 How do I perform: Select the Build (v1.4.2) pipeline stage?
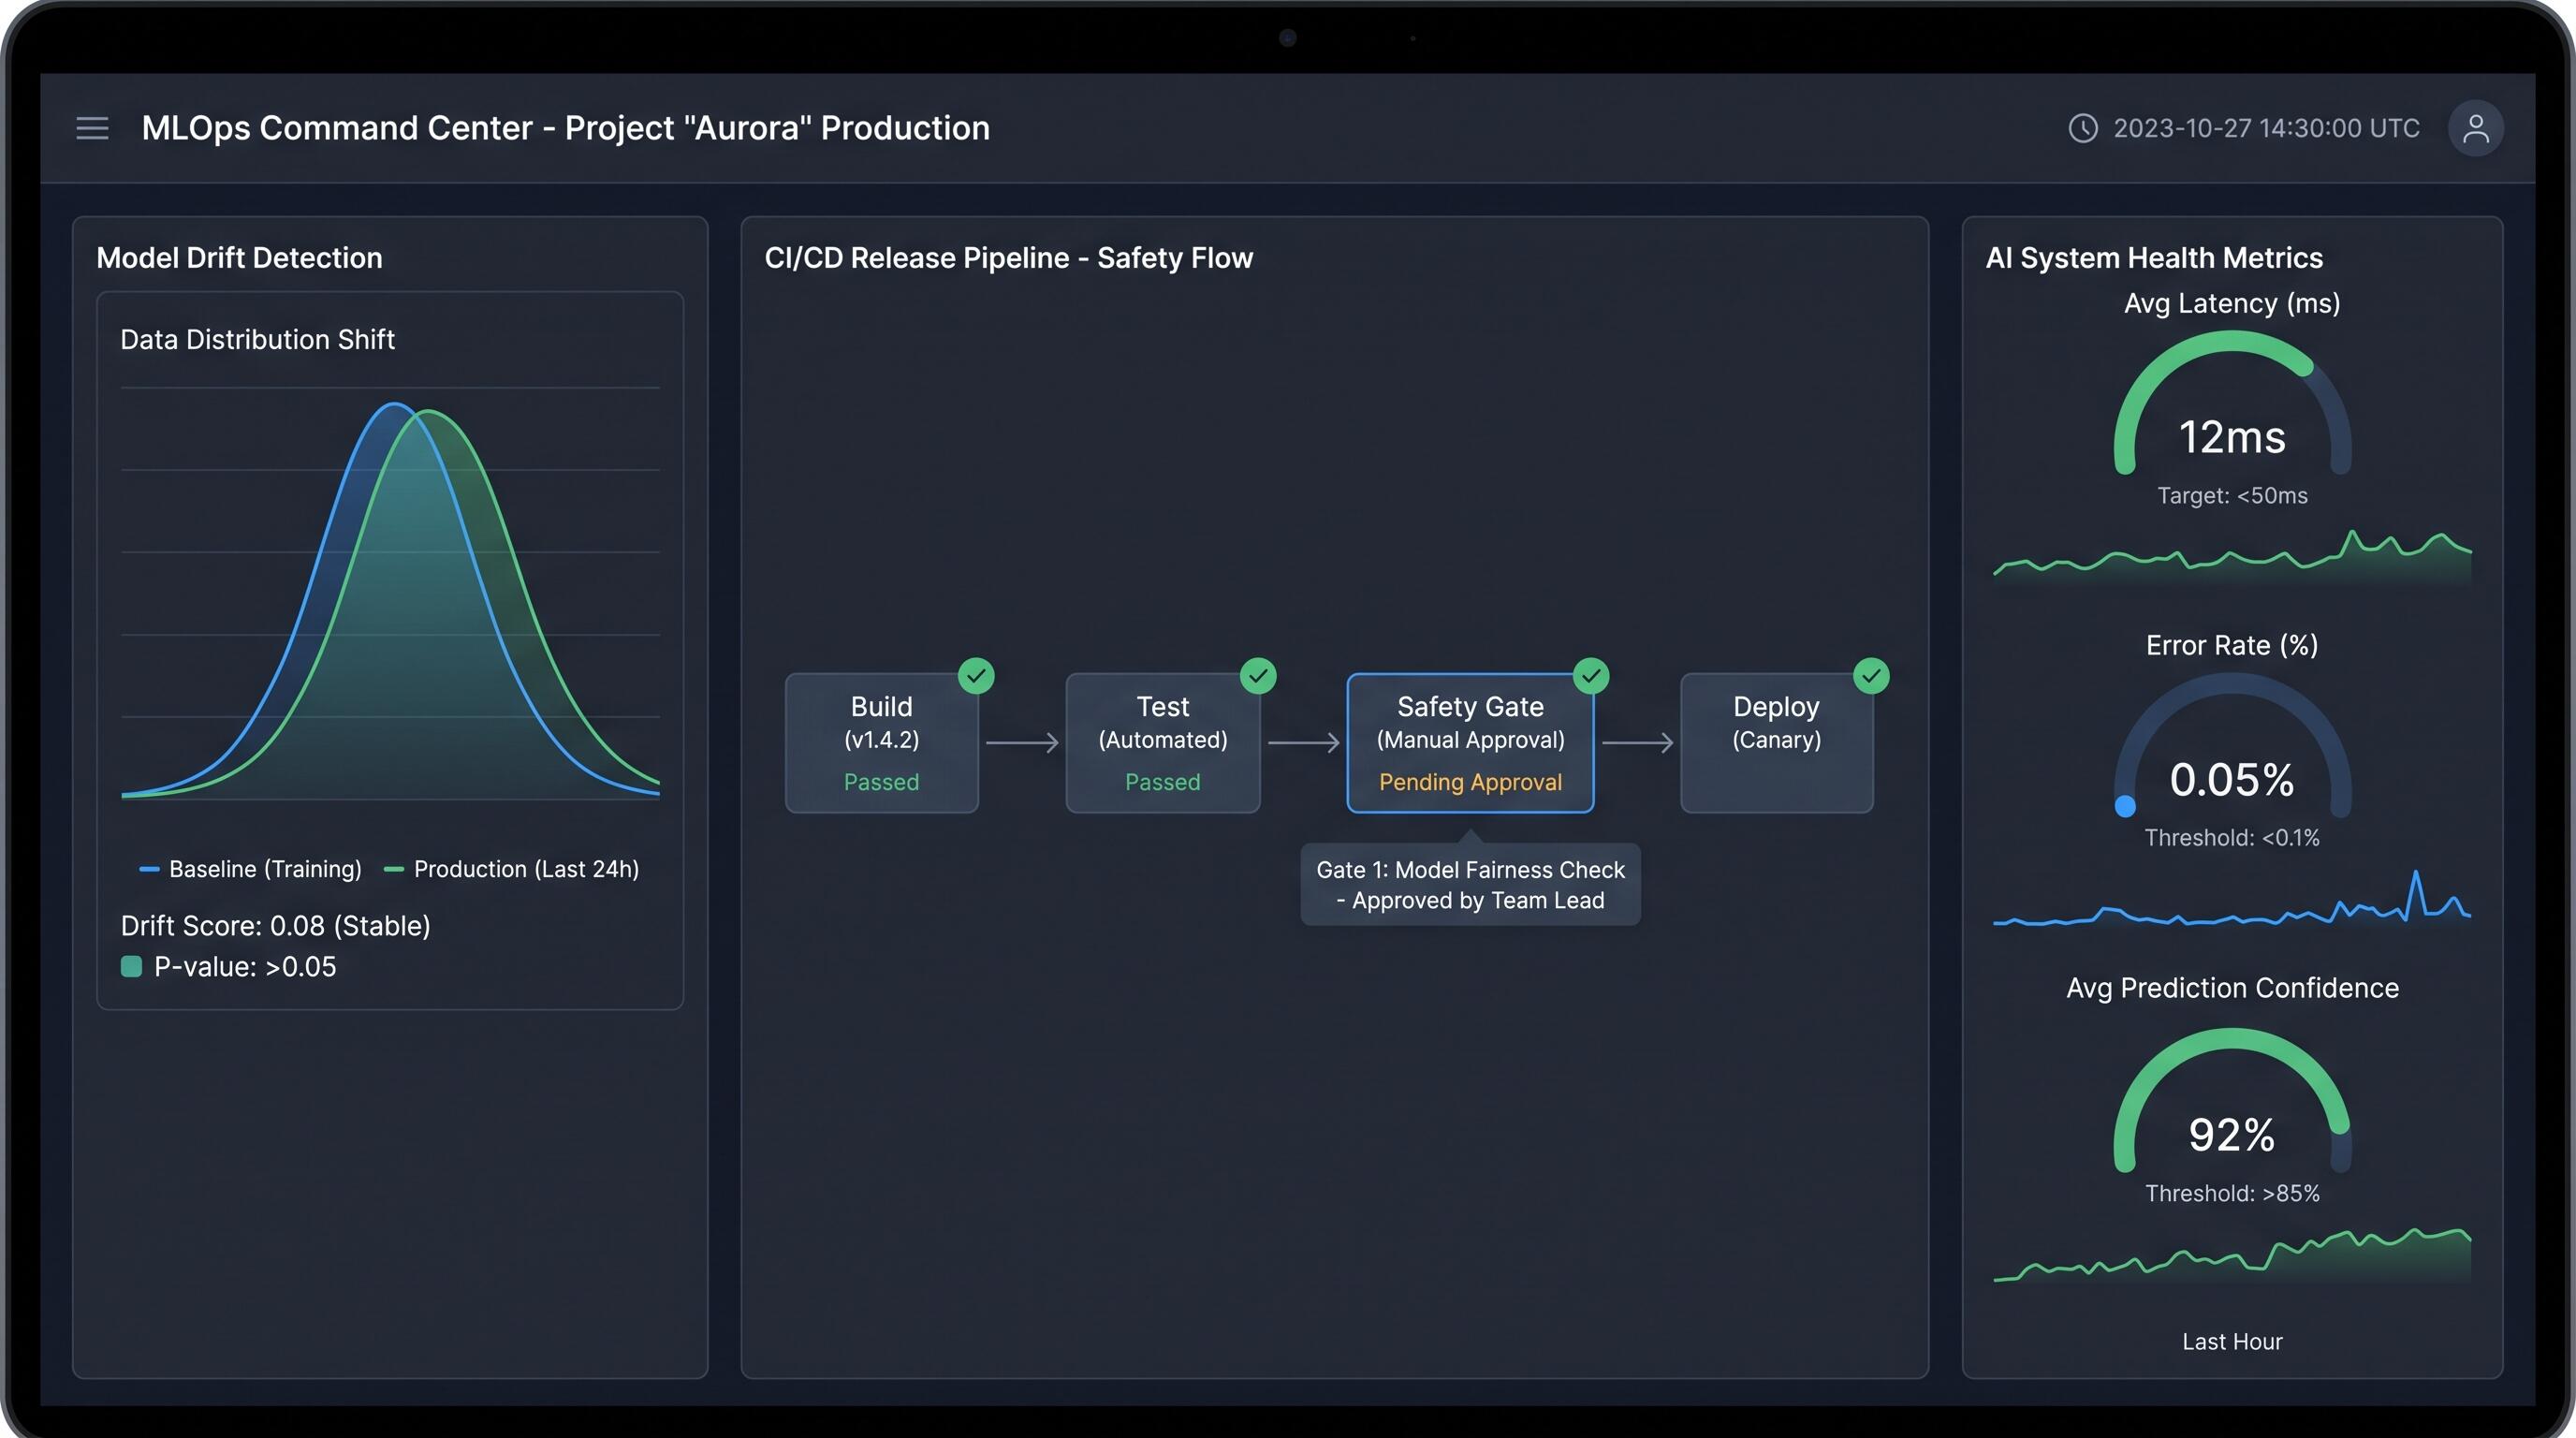[881, 743]
